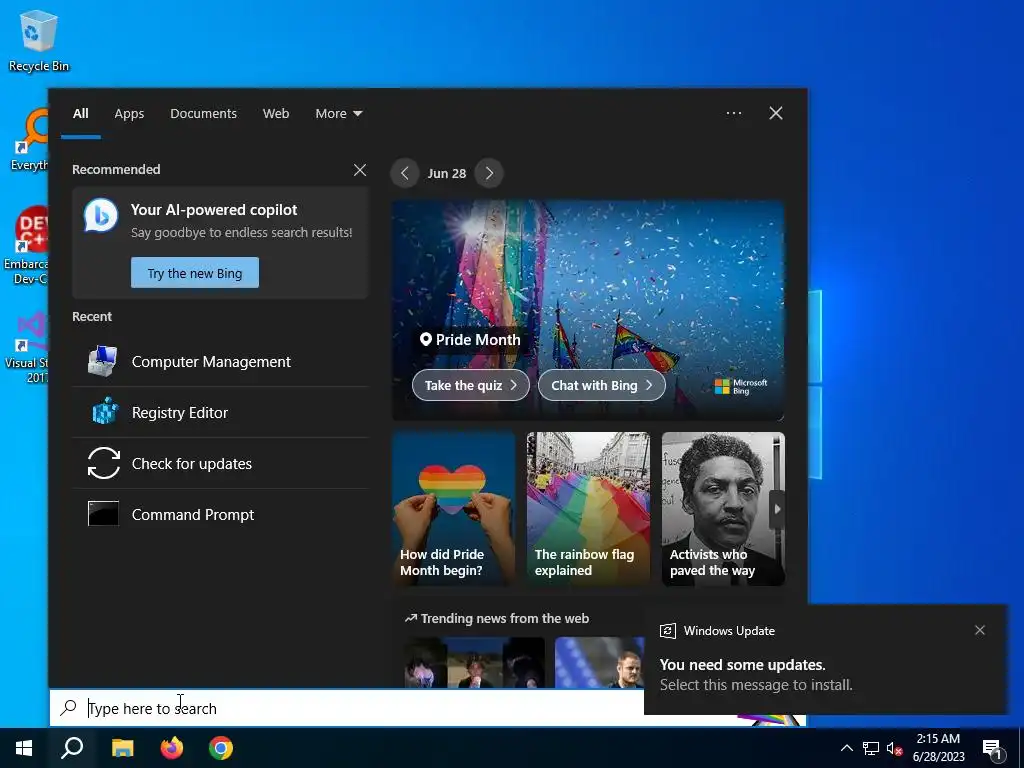The height and width of the screenshot is (768, 1024).
Task: Open File Explorer from taskbar
Action: 122,748
